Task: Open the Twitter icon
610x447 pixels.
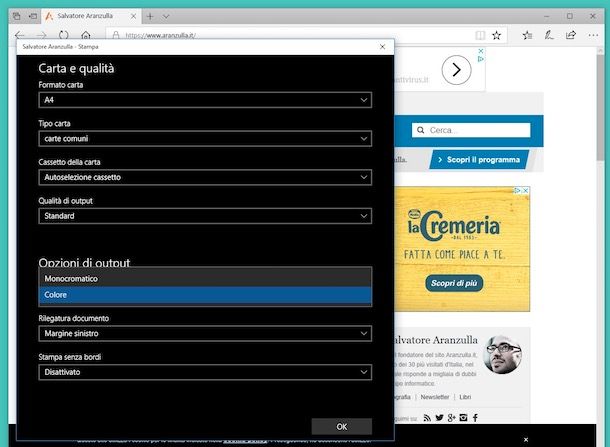Action: (x=439, y=418)
